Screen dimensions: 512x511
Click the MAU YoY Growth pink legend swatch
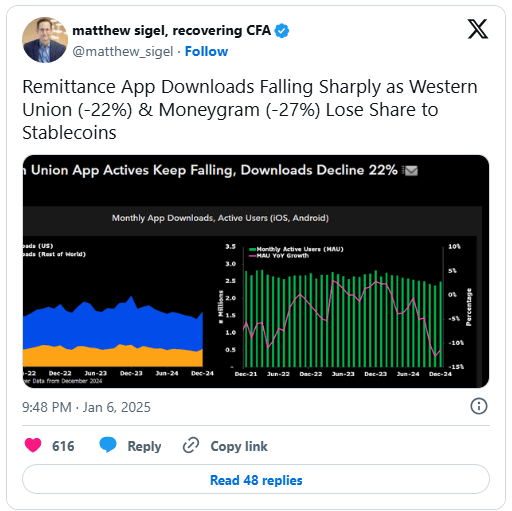pyautogui.click(x=252, y=256)
